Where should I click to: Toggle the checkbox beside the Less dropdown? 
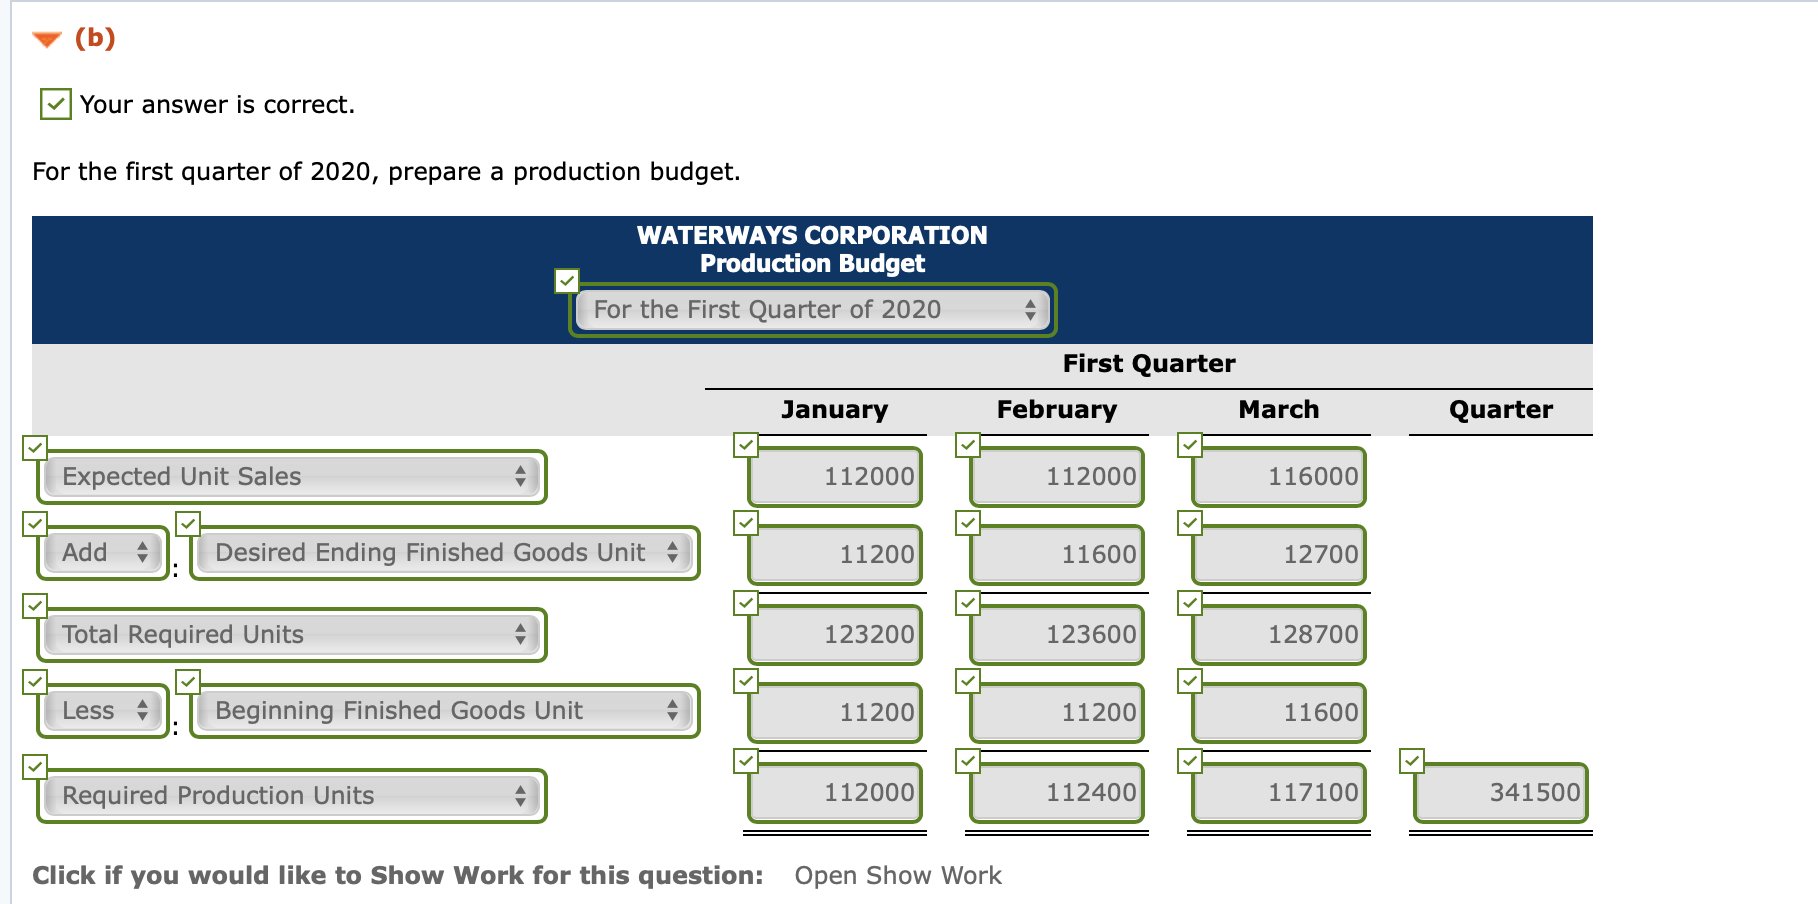pyautogui.click(x=35, y=682)
